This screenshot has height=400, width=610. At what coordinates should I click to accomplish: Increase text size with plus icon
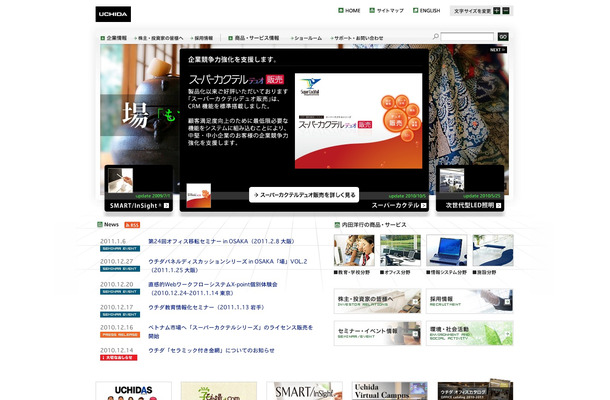[x=497, y=11]
